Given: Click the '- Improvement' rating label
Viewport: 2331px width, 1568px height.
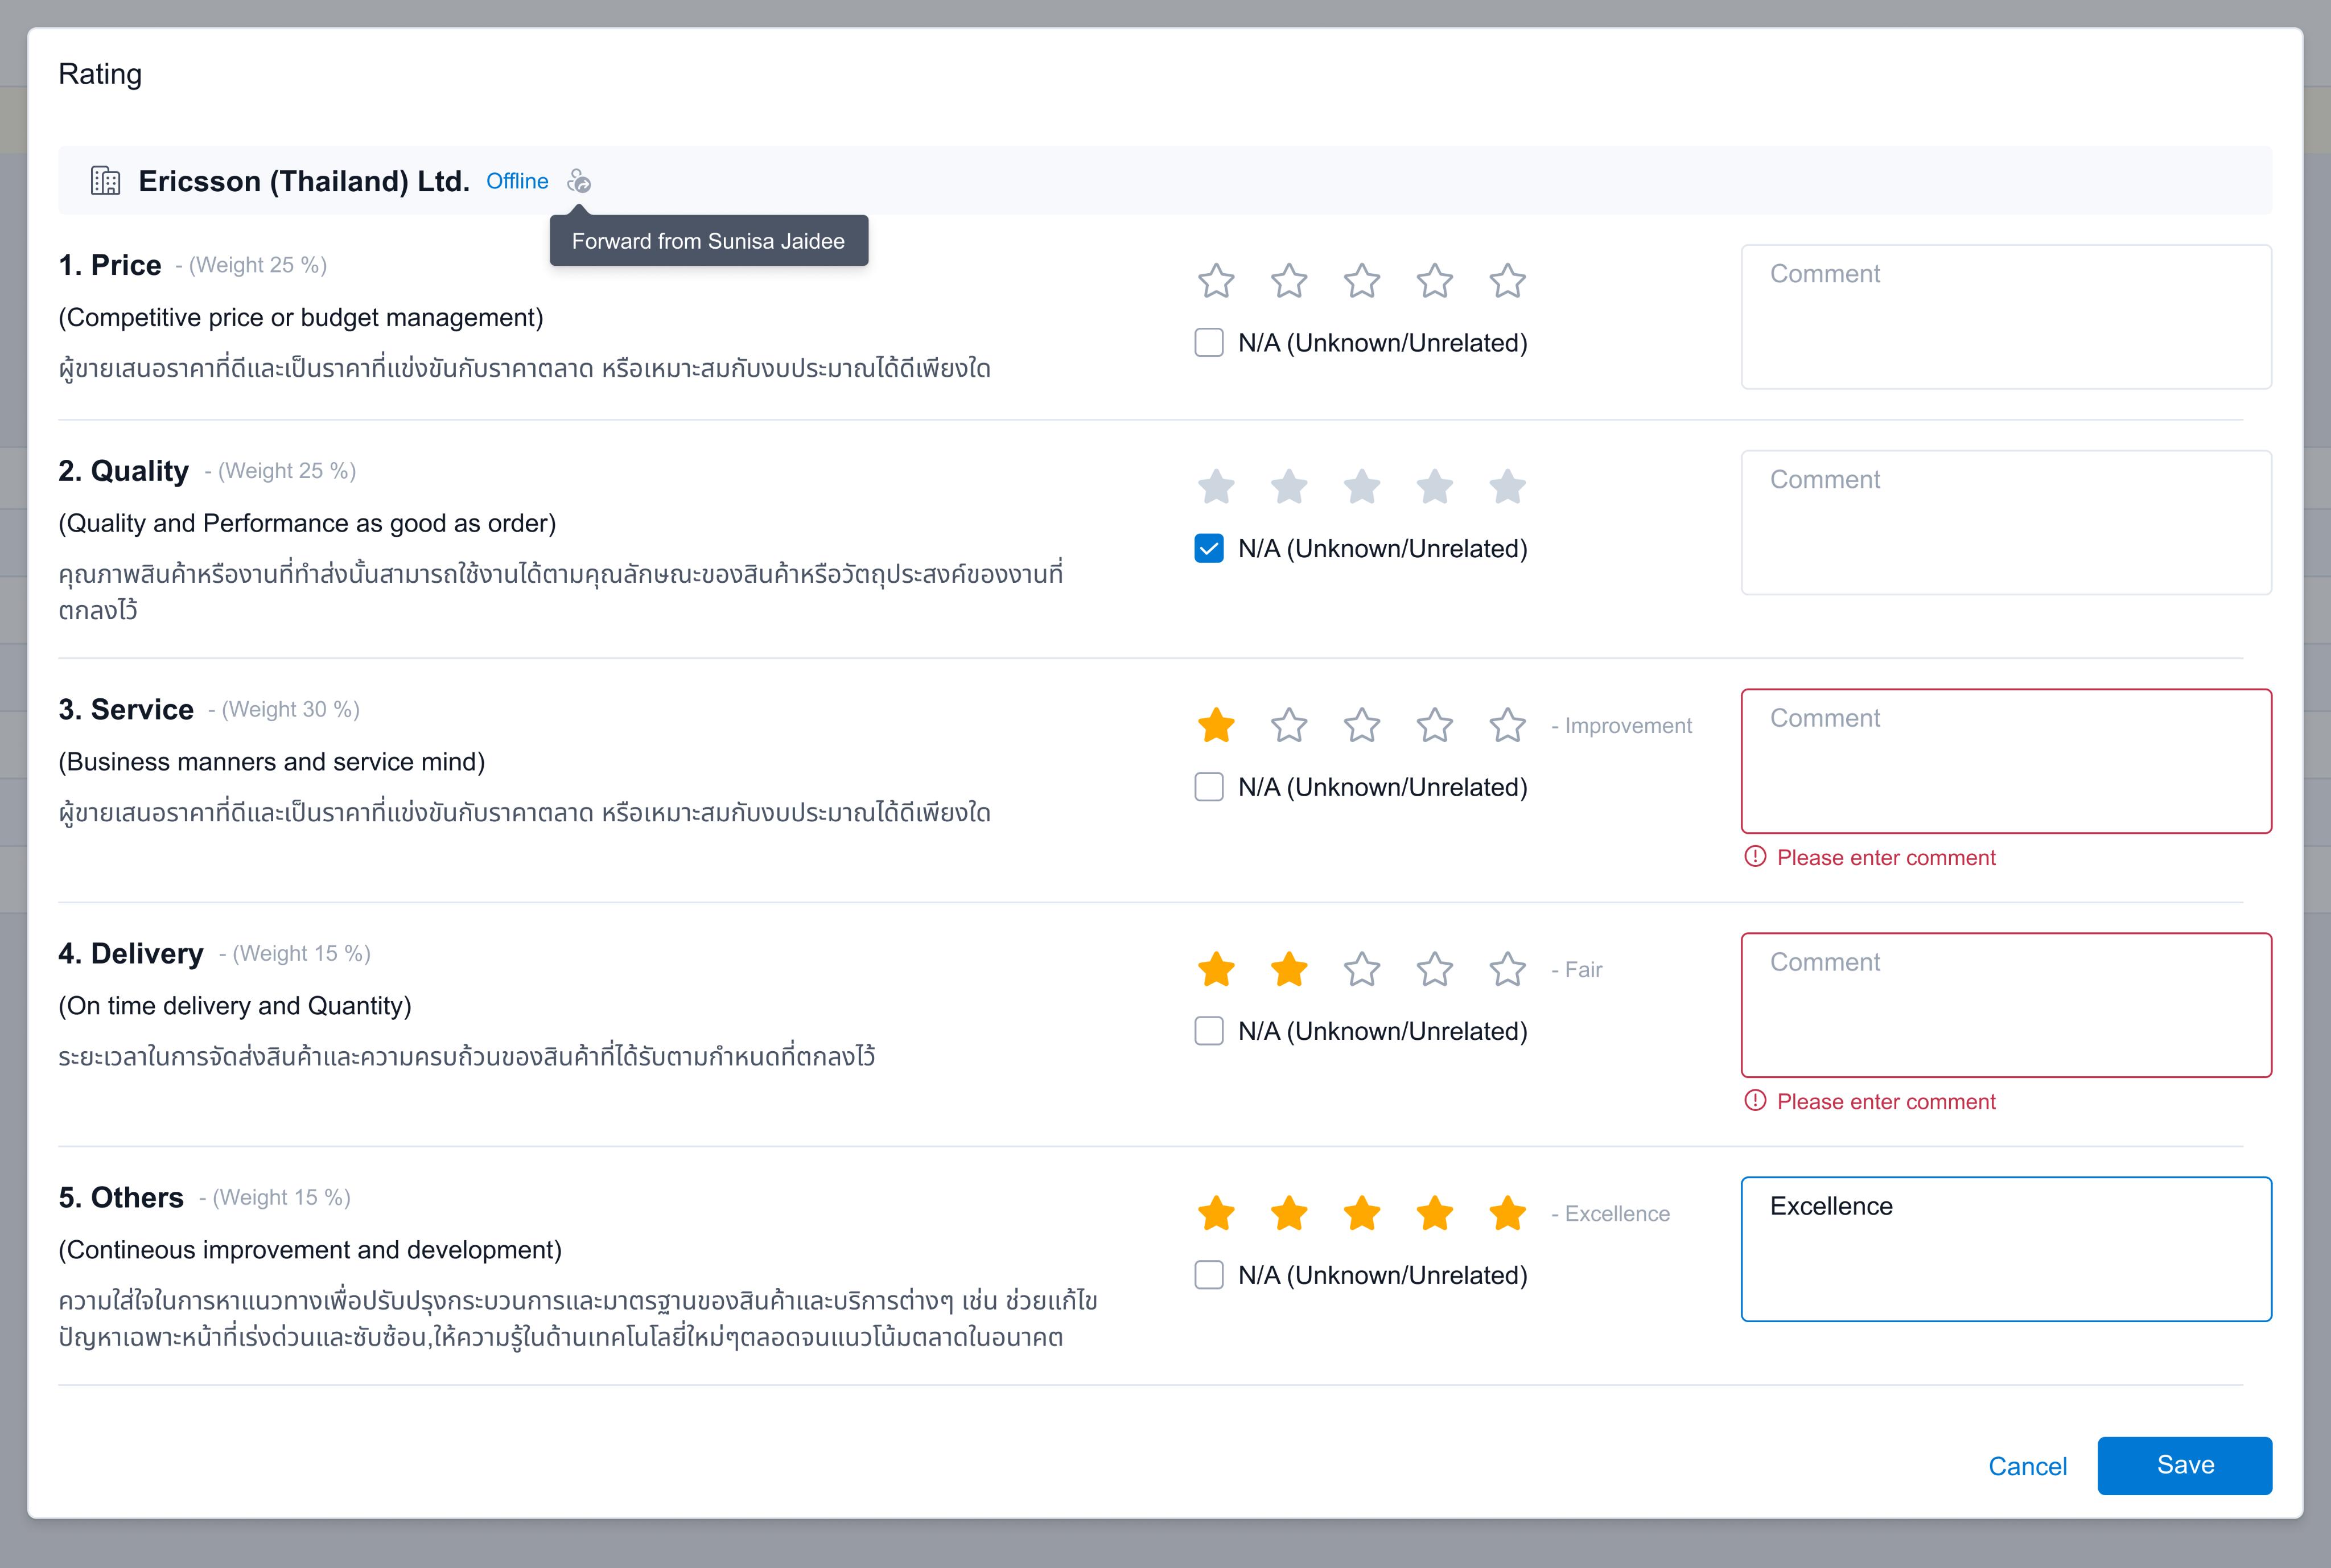Looking at the screenshot, I should [x=1621, y=725].
